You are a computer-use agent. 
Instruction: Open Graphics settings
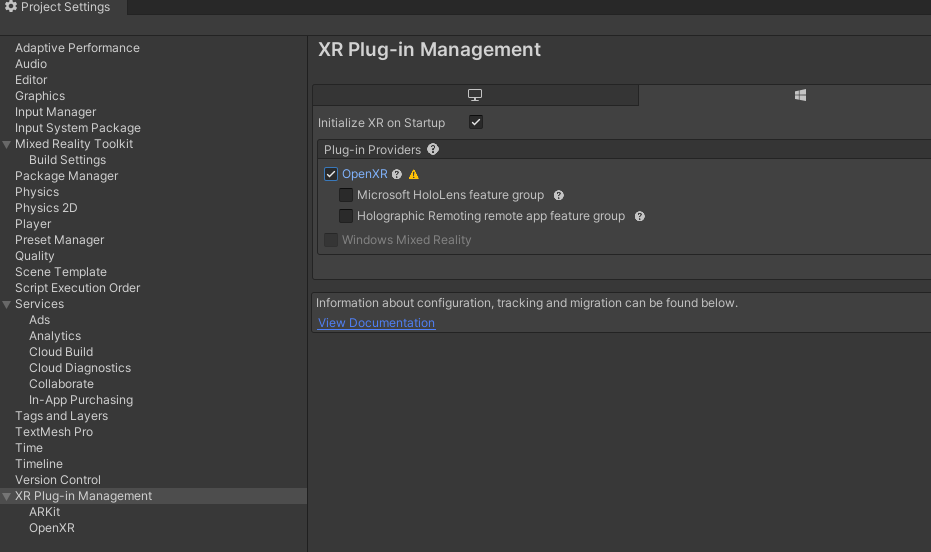40,96
